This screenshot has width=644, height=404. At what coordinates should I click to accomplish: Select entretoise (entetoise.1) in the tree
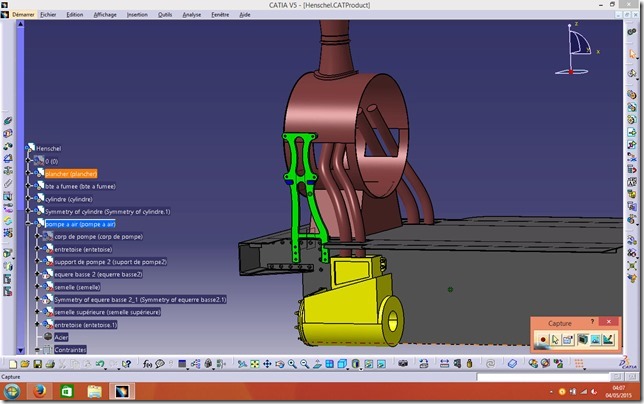[x=85, y=325]
